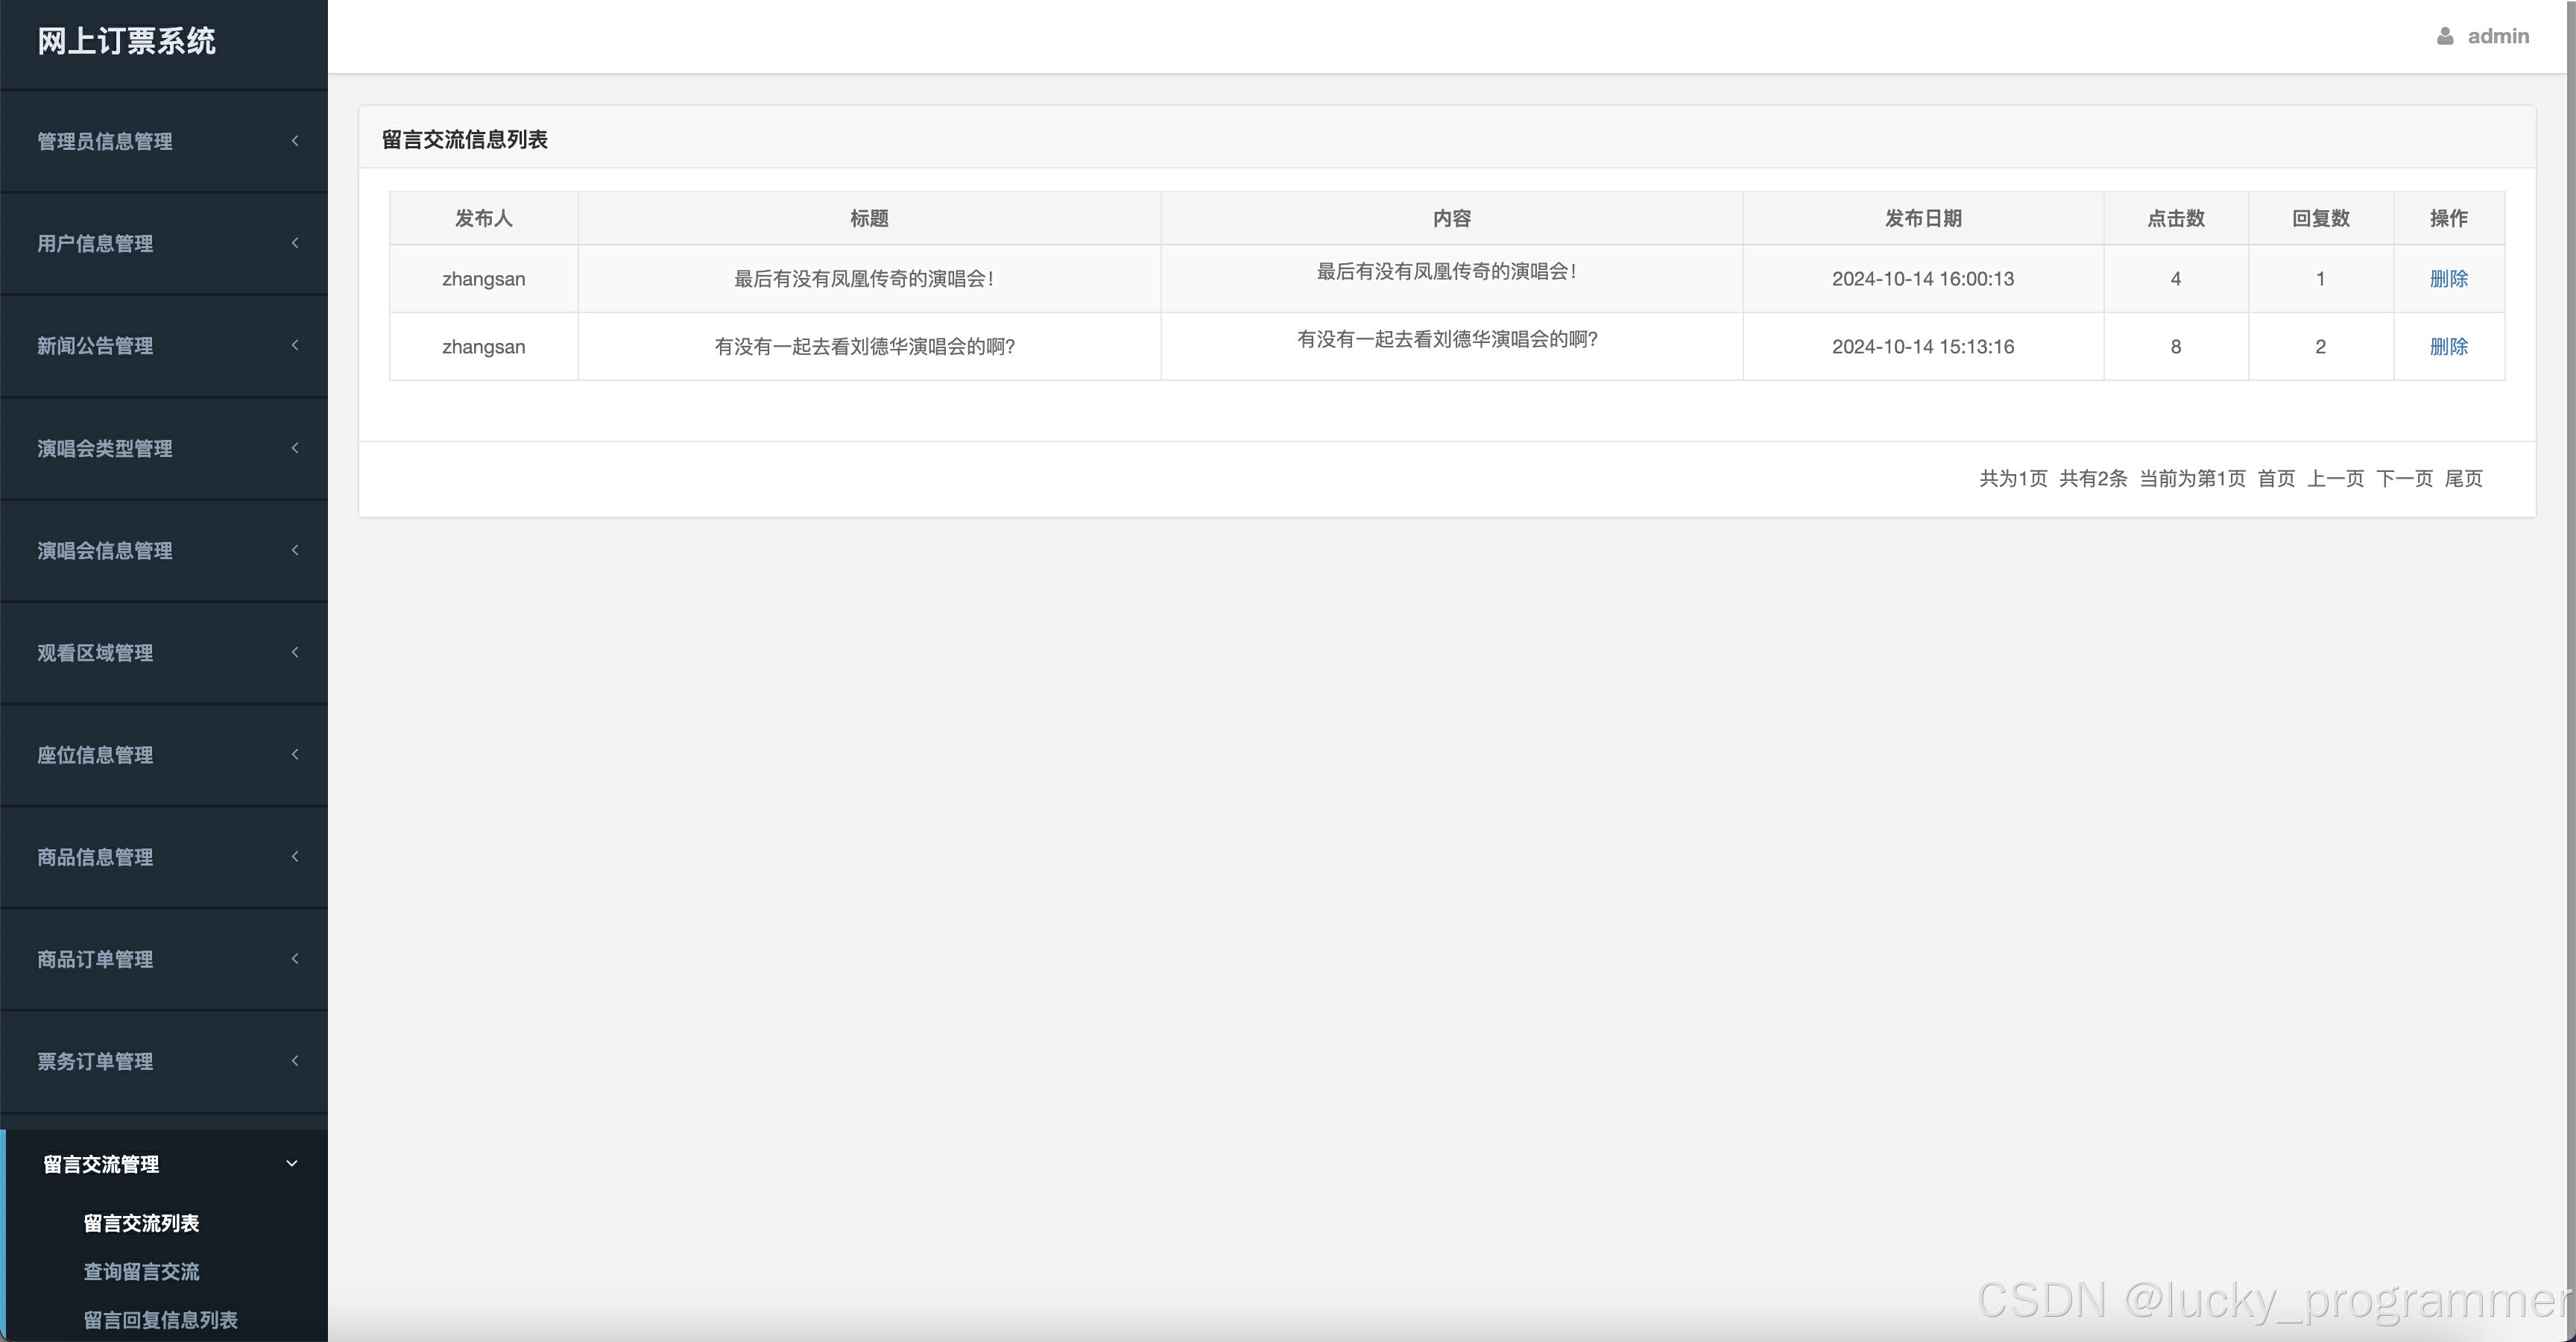Image resolution: width=2576 pixels, height=1342 pixels.
Task: Open 查询留言交流 submenu item
Action: pos(141,1271)
